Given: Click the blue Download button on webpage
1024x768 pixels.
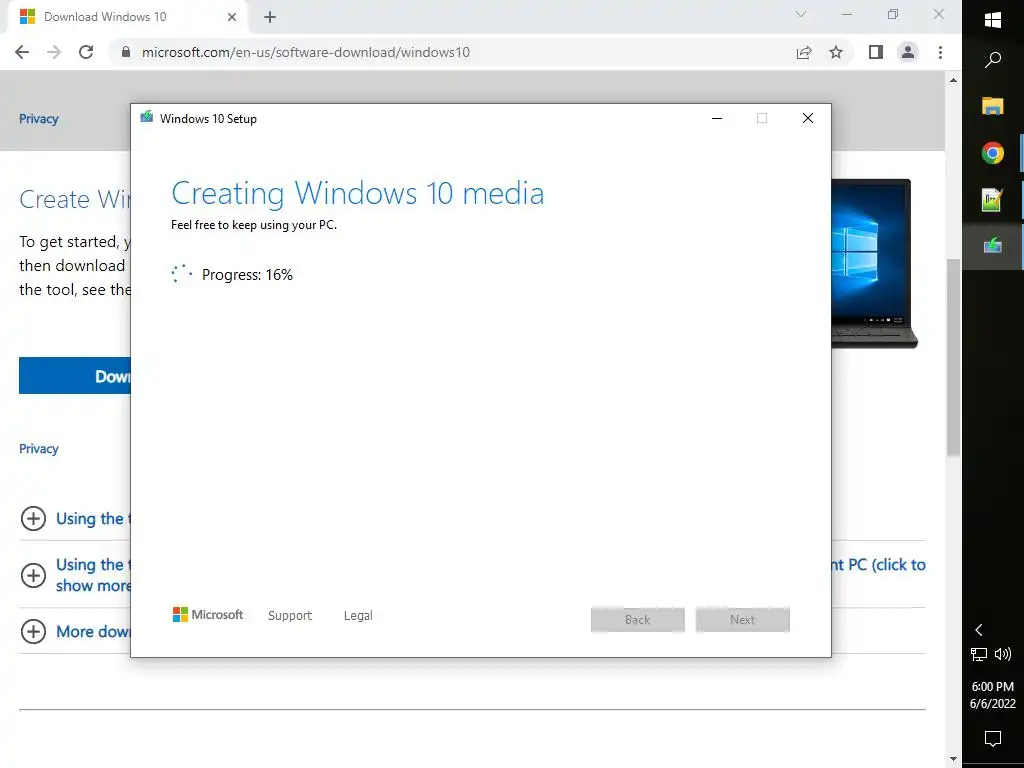Looking at the screenshot, I should [74, 376].
